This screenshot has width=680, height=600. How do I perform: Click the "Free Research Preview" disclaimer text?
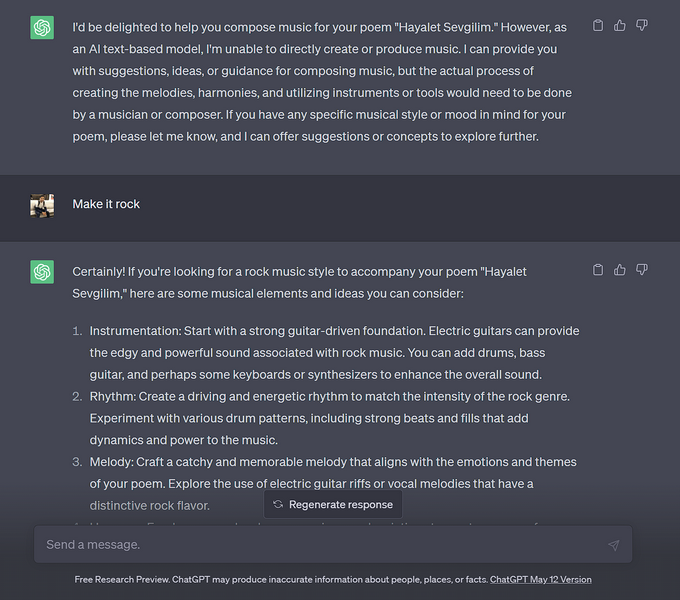click(x=281, y=579)
